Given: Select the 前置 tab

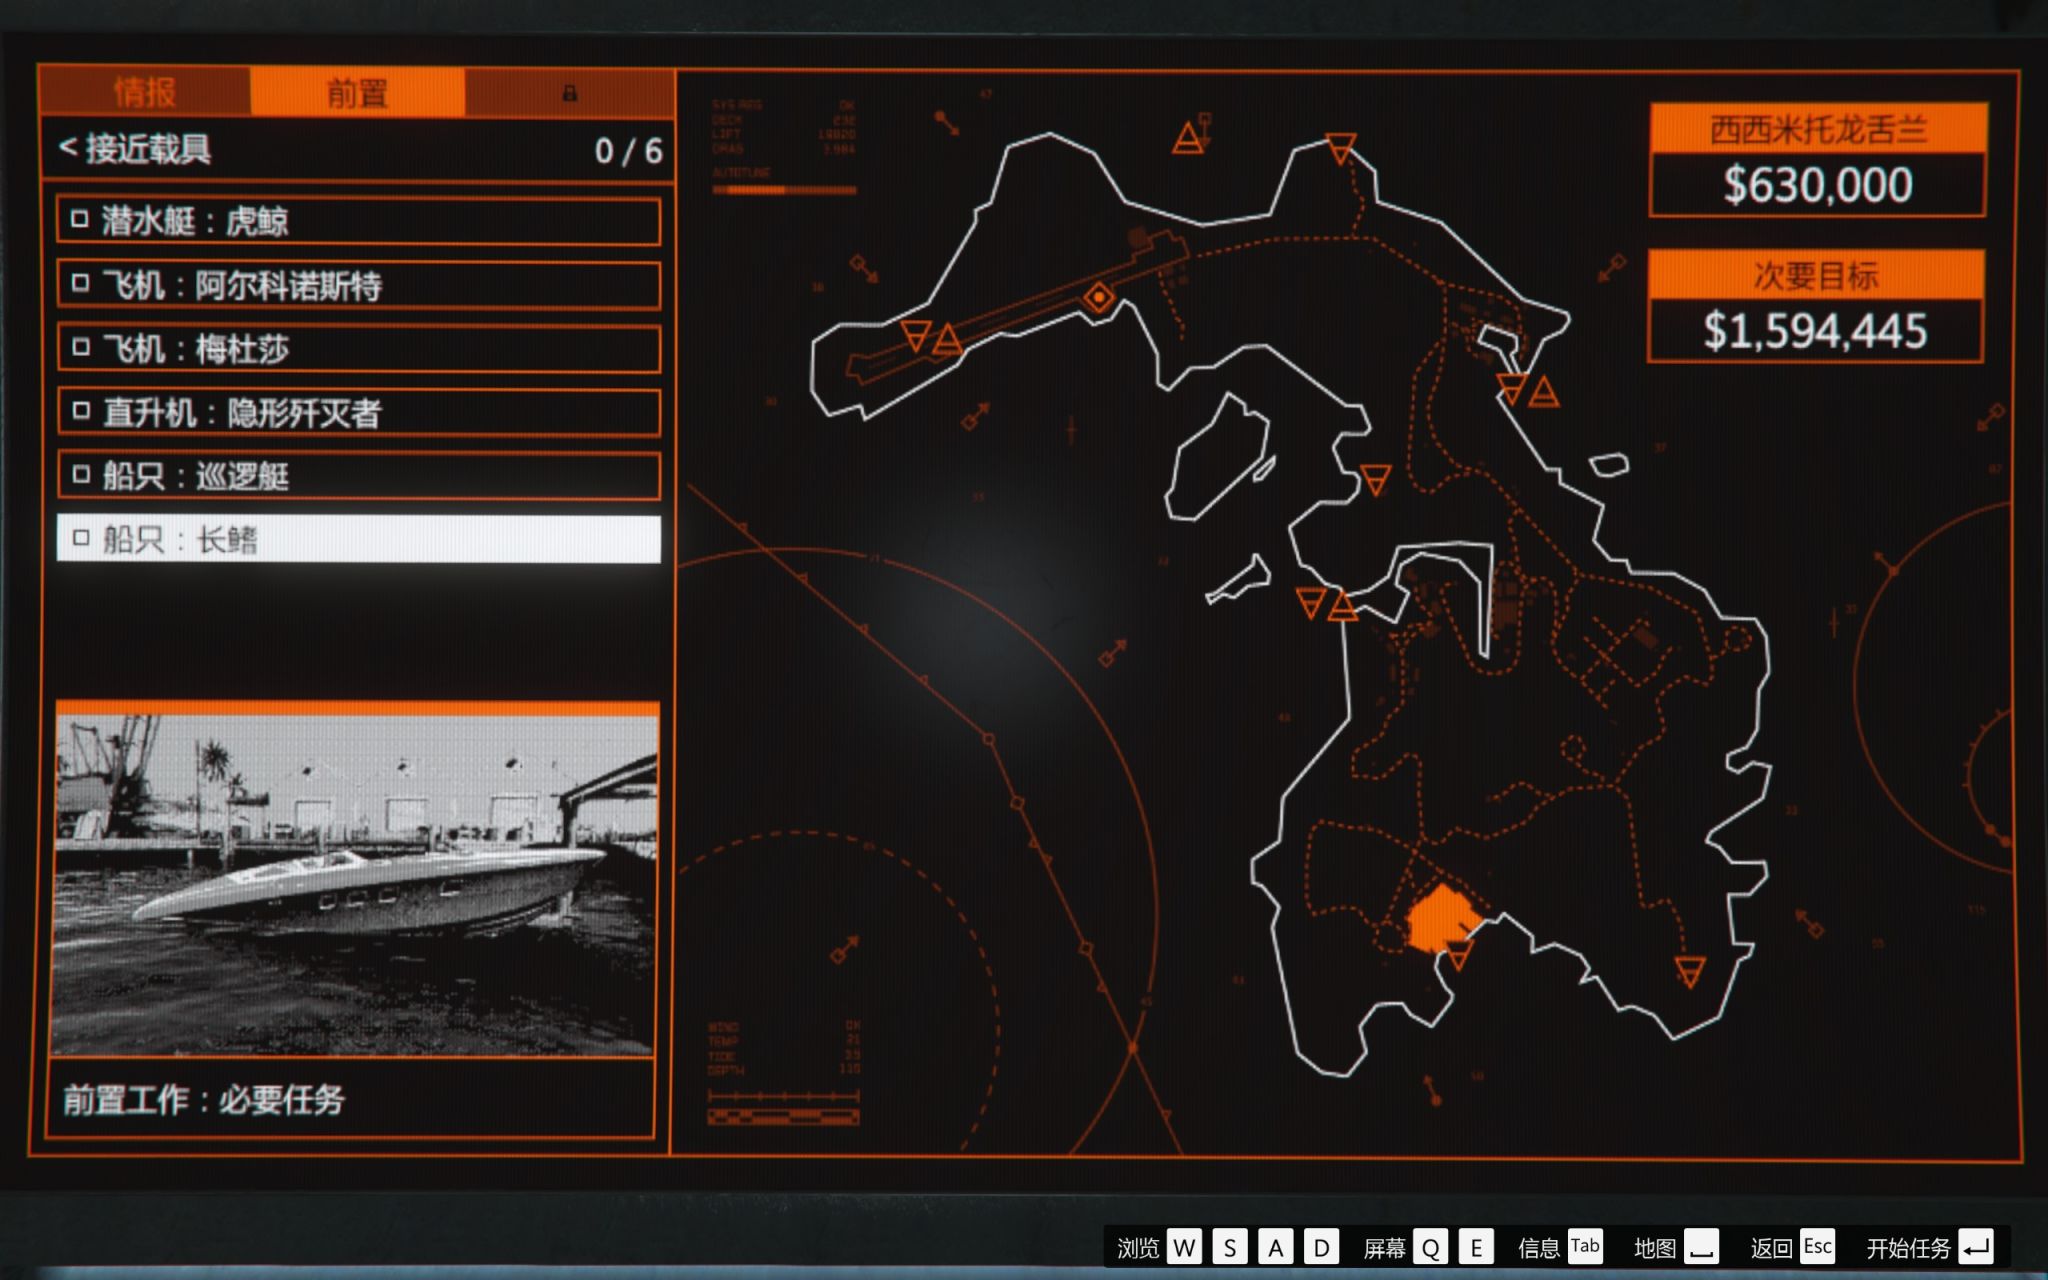Looking at the screenshot, I should coord(357,92).
